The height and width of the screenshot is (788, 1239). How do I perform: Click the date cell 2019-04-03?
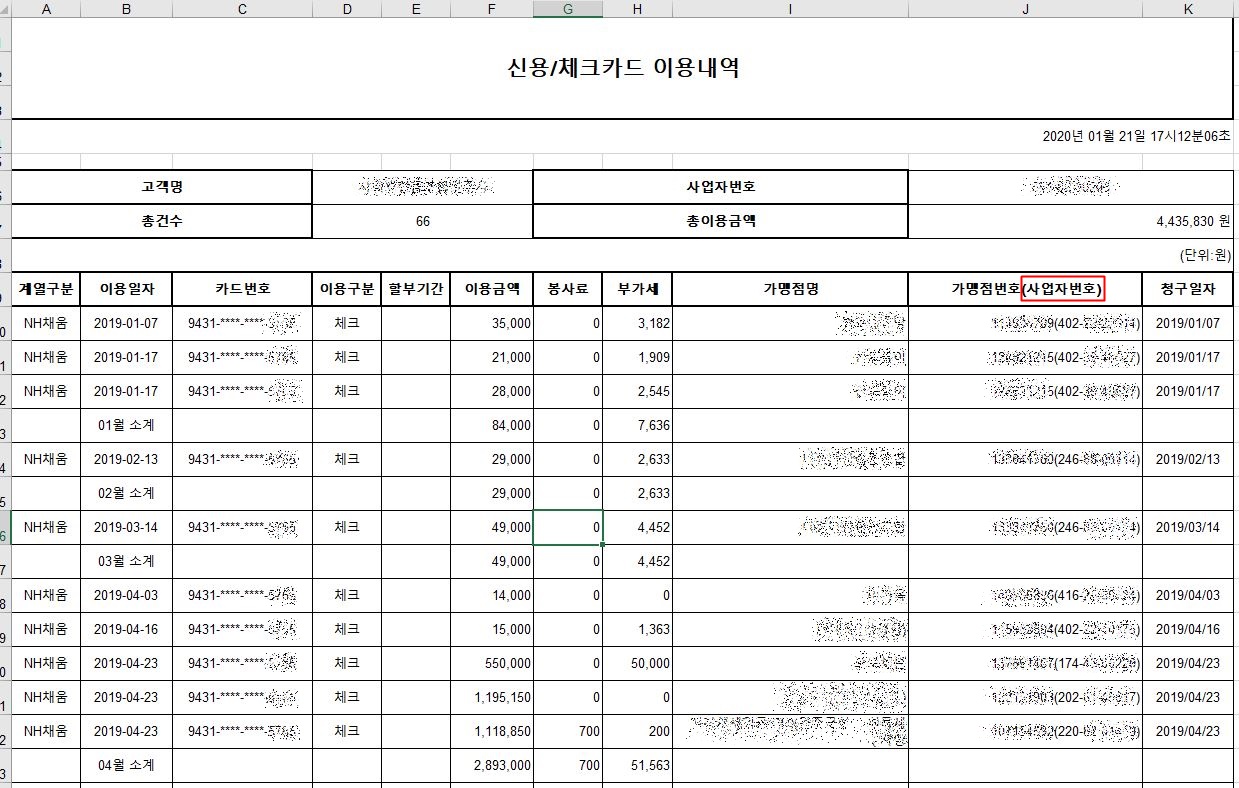click(x=126, y=595)
